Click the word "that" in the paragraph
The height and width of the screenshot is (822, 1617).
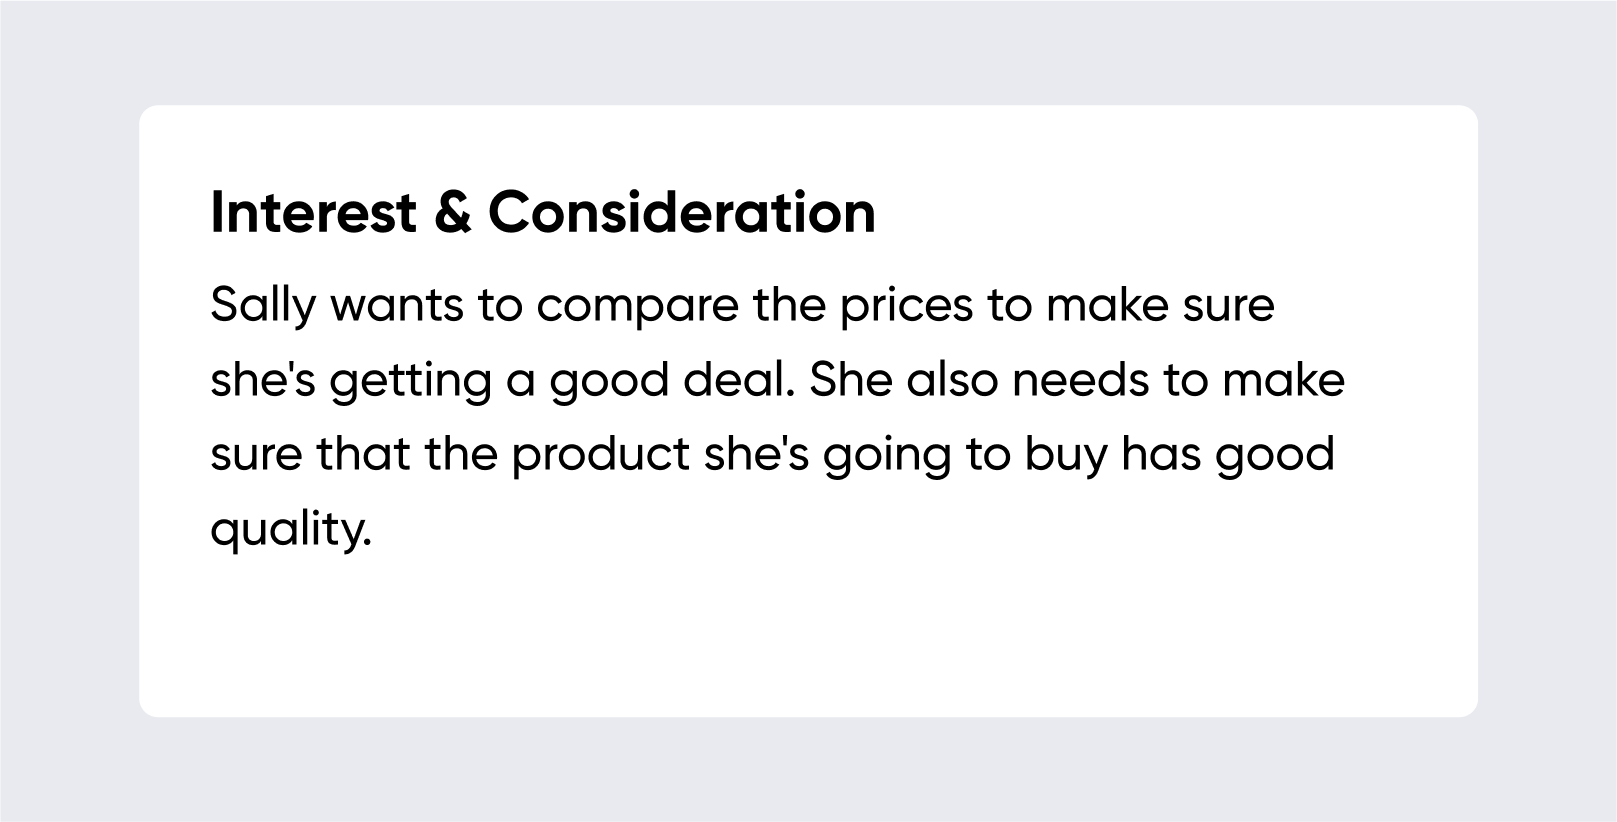[x=363, y=454]
